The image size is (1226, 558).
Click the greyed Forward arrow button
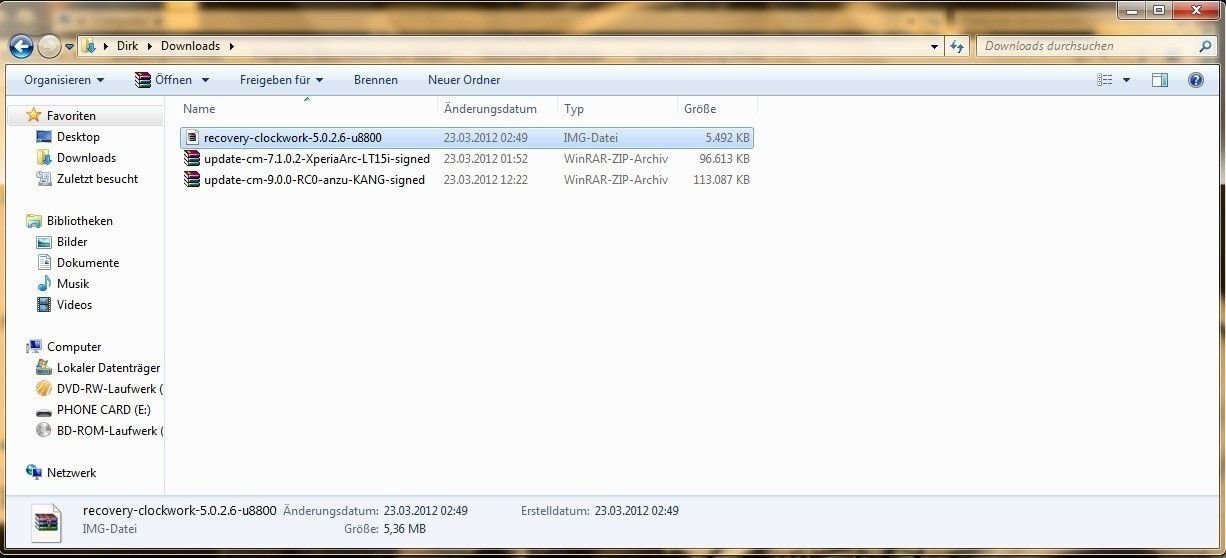click(x=48, y=46)
